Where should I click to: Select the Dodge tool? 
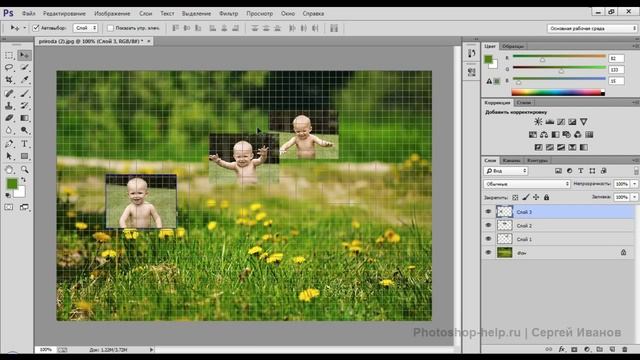tap(24, 130)
